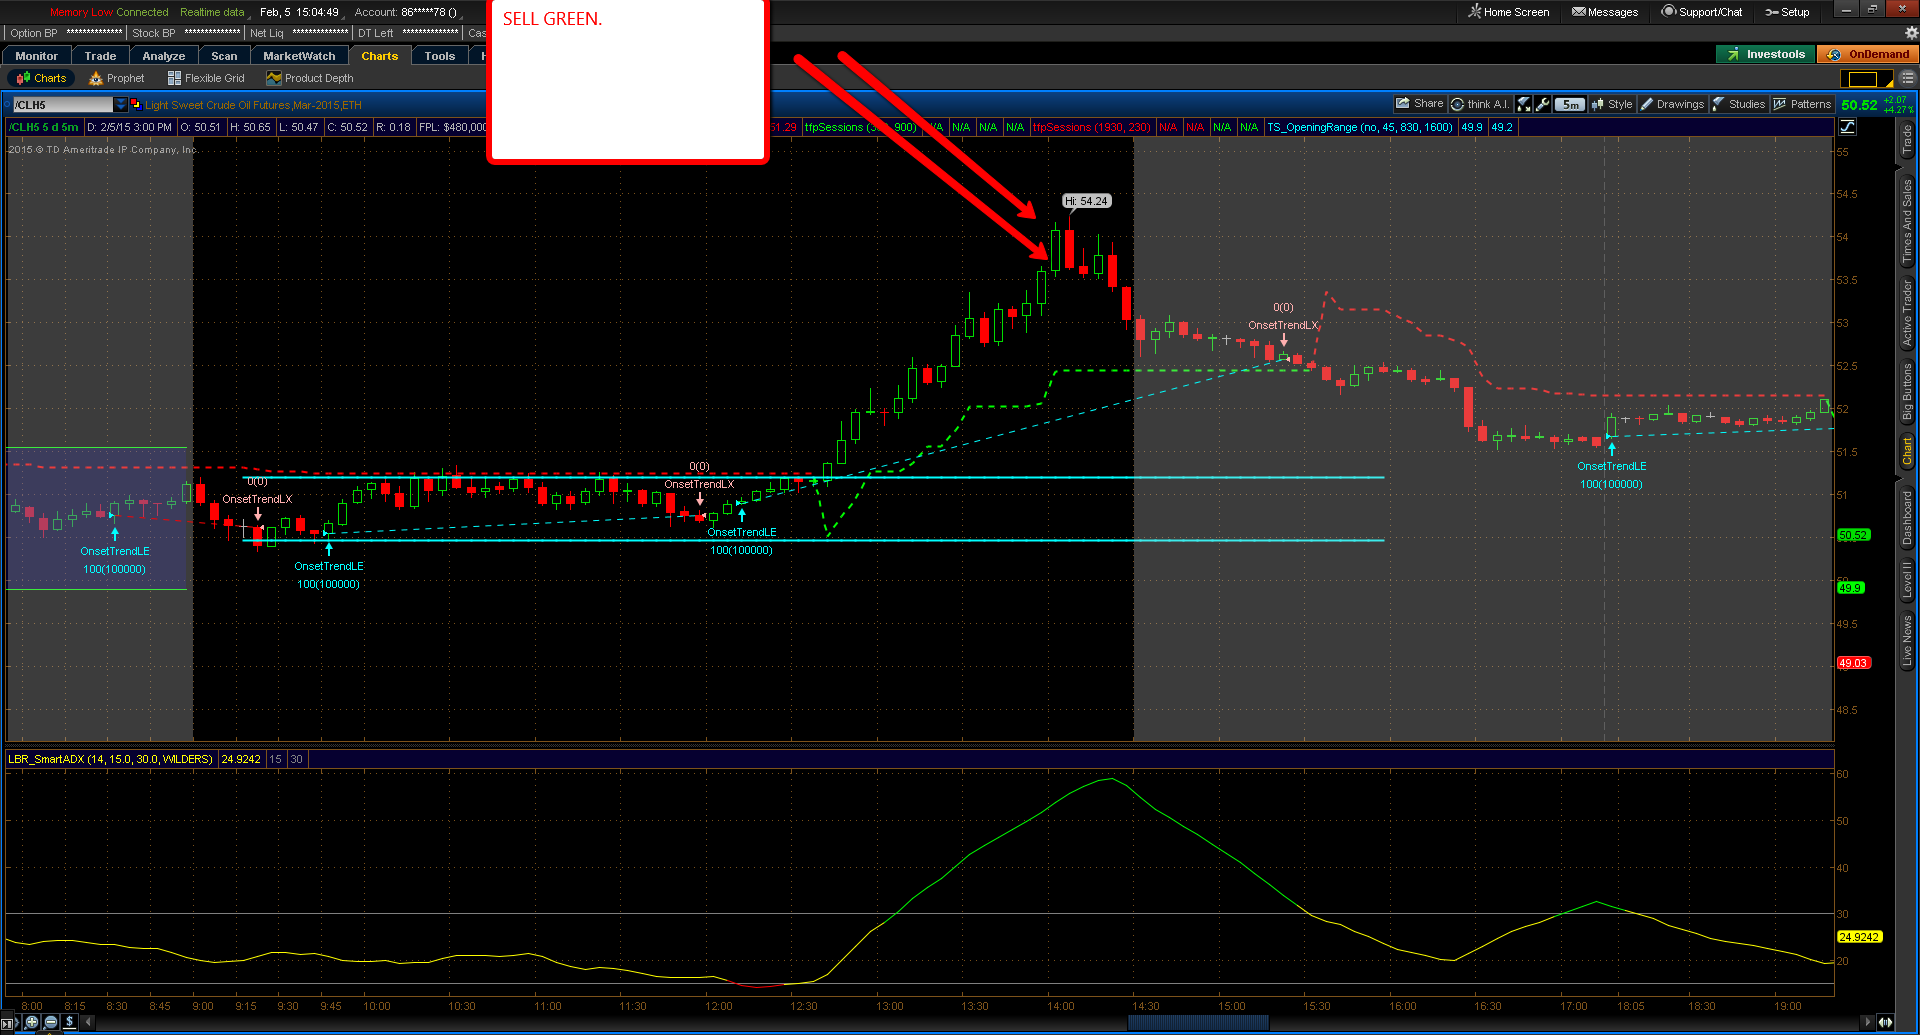Click the symbol link color clipboard icon
Viewport: 1920px width, 1035px height.
[x=135, y=104]
